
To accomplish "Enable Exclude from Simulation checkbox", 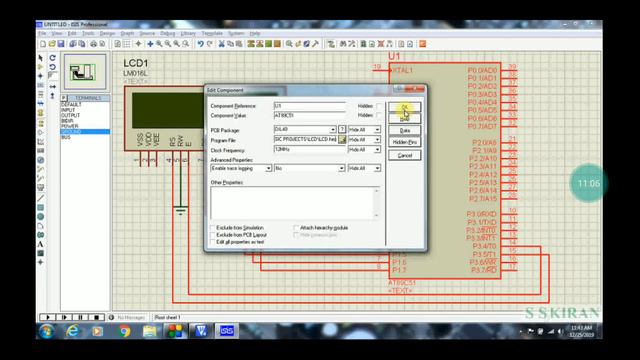I will (213, 228).
